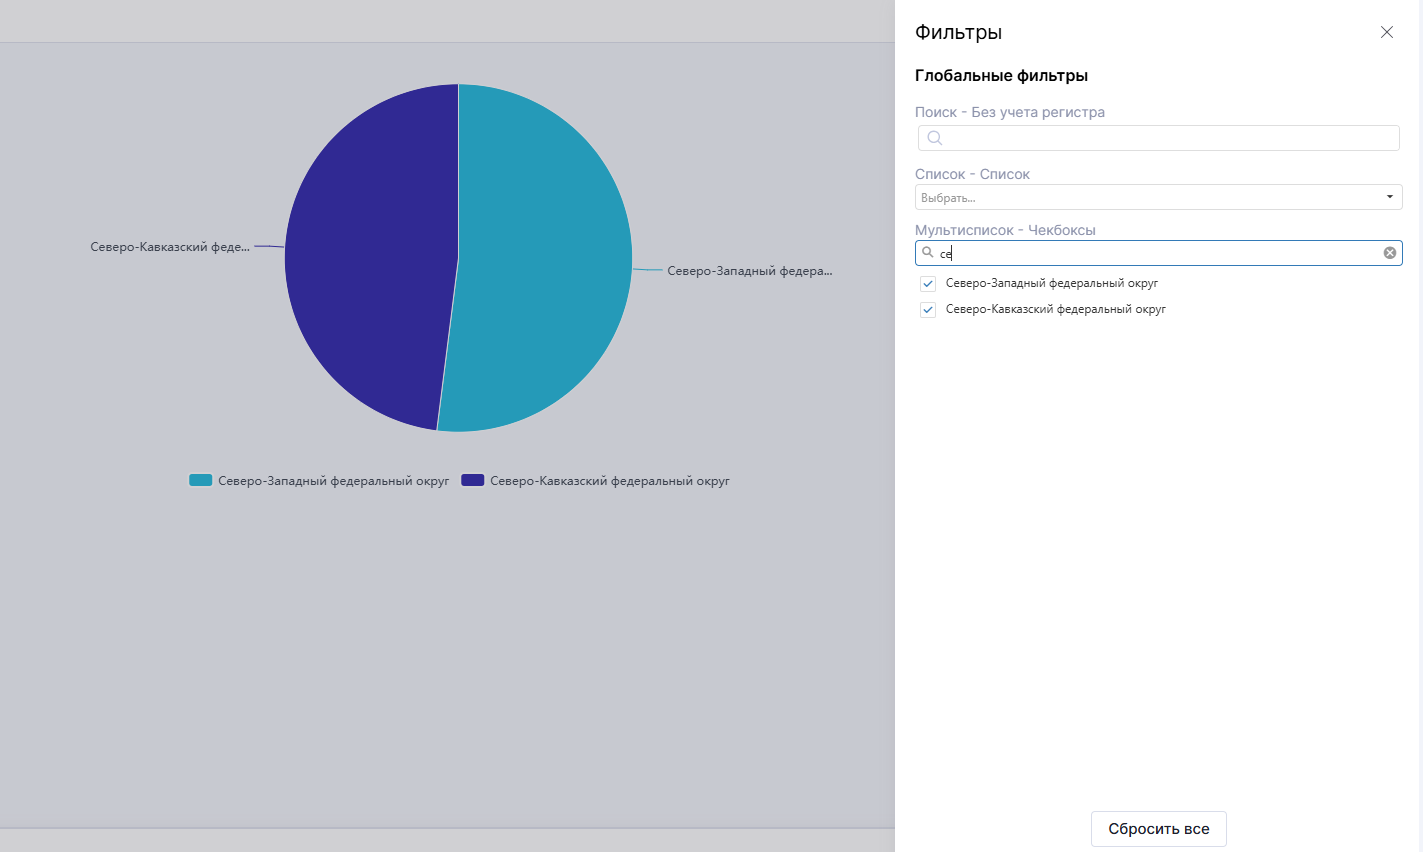Screen dimensions: 1423x852
Task: Click the magnifier icon in the Поиск field
Action: tap(934, 138)
